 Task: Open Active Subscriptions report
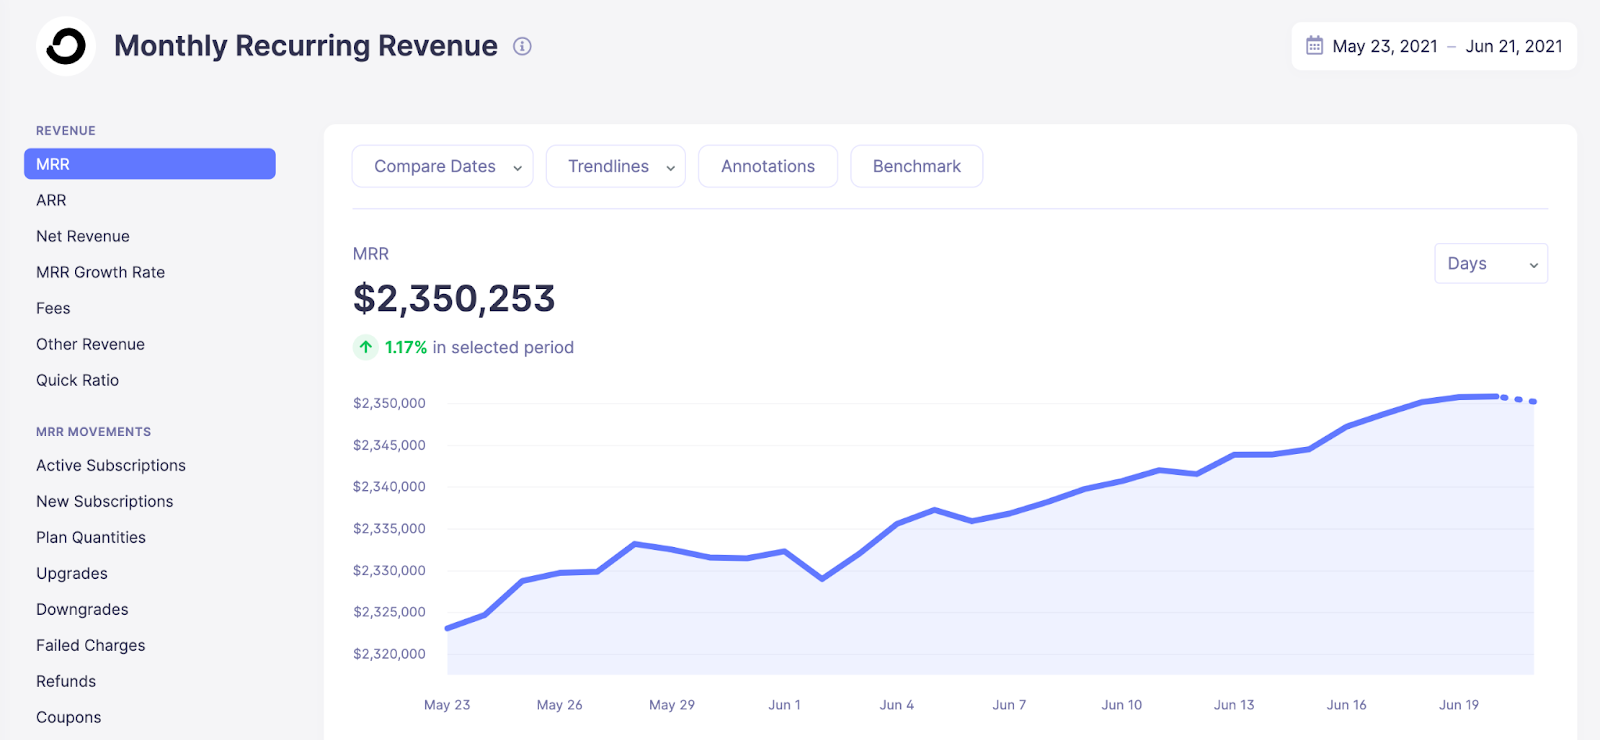[111, 465]
